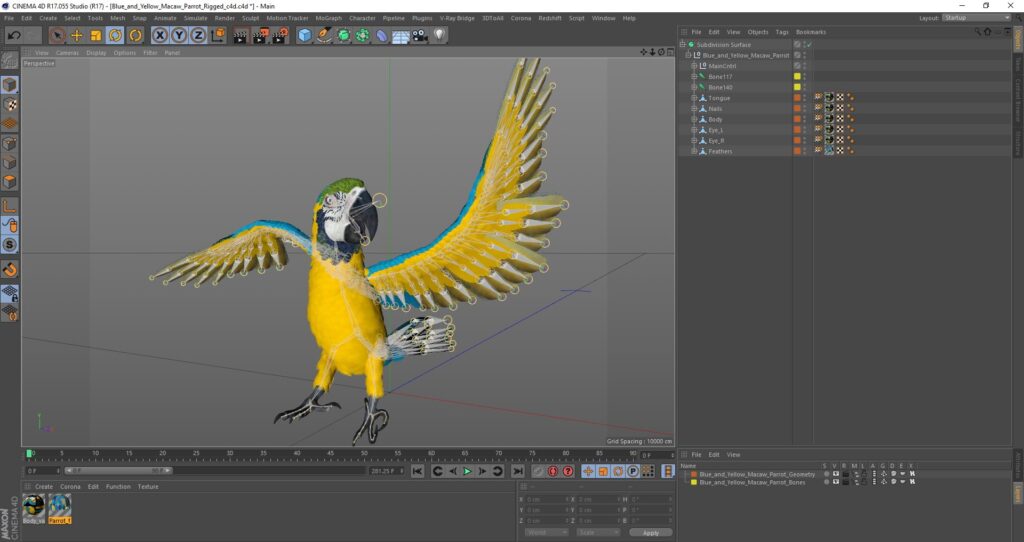
Task: Toggle X axis lock
Action: click(160, 35)
